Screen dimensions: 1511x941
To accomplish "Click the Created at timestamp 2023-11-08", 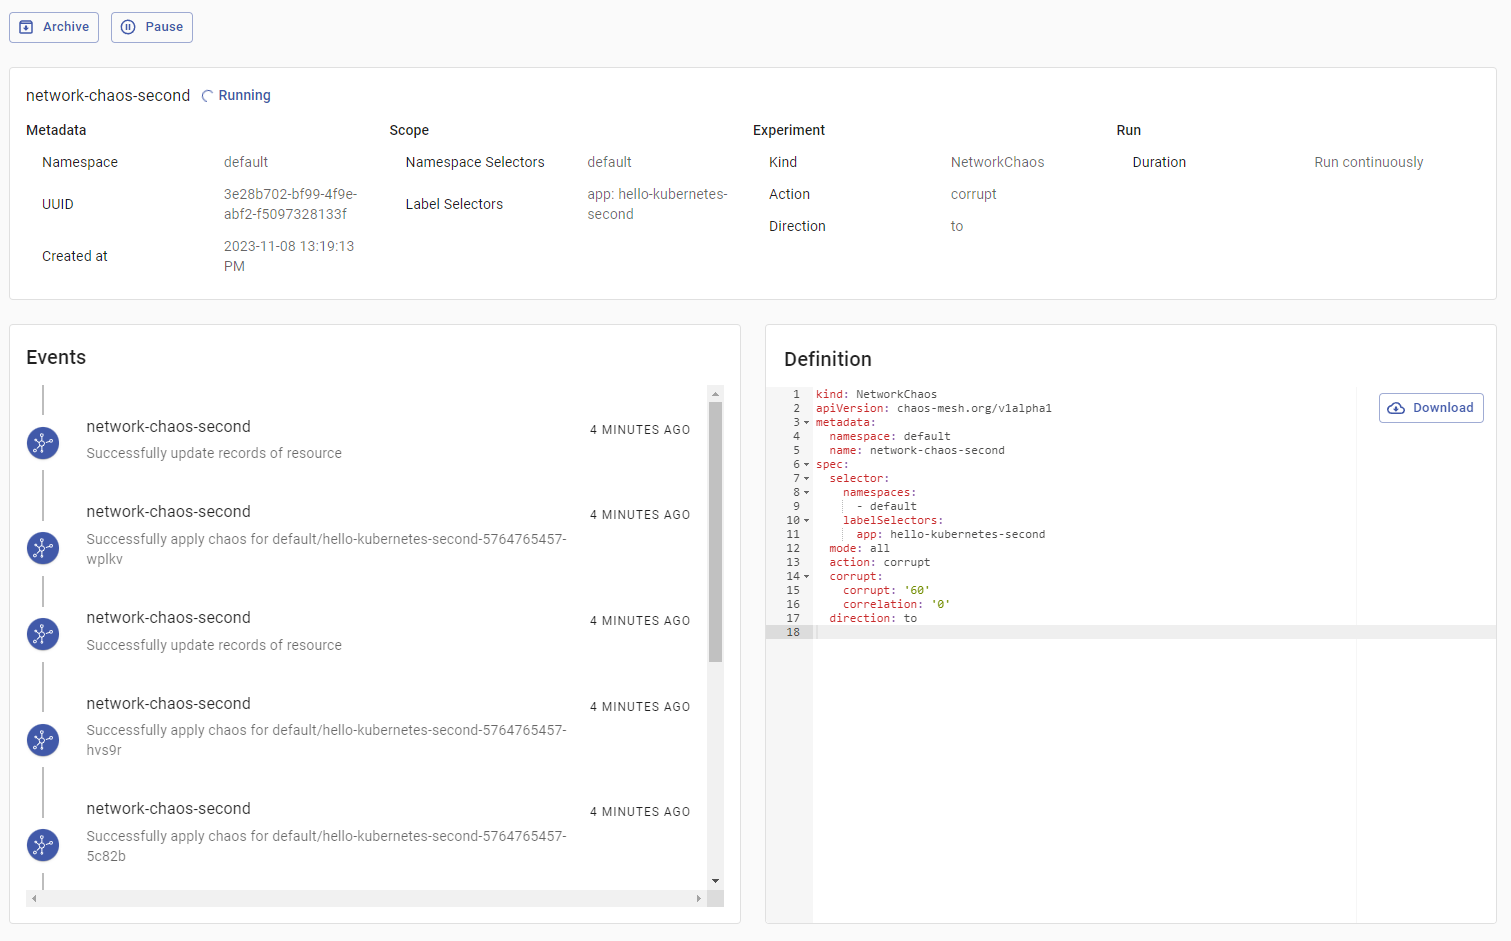I will 289,256.
